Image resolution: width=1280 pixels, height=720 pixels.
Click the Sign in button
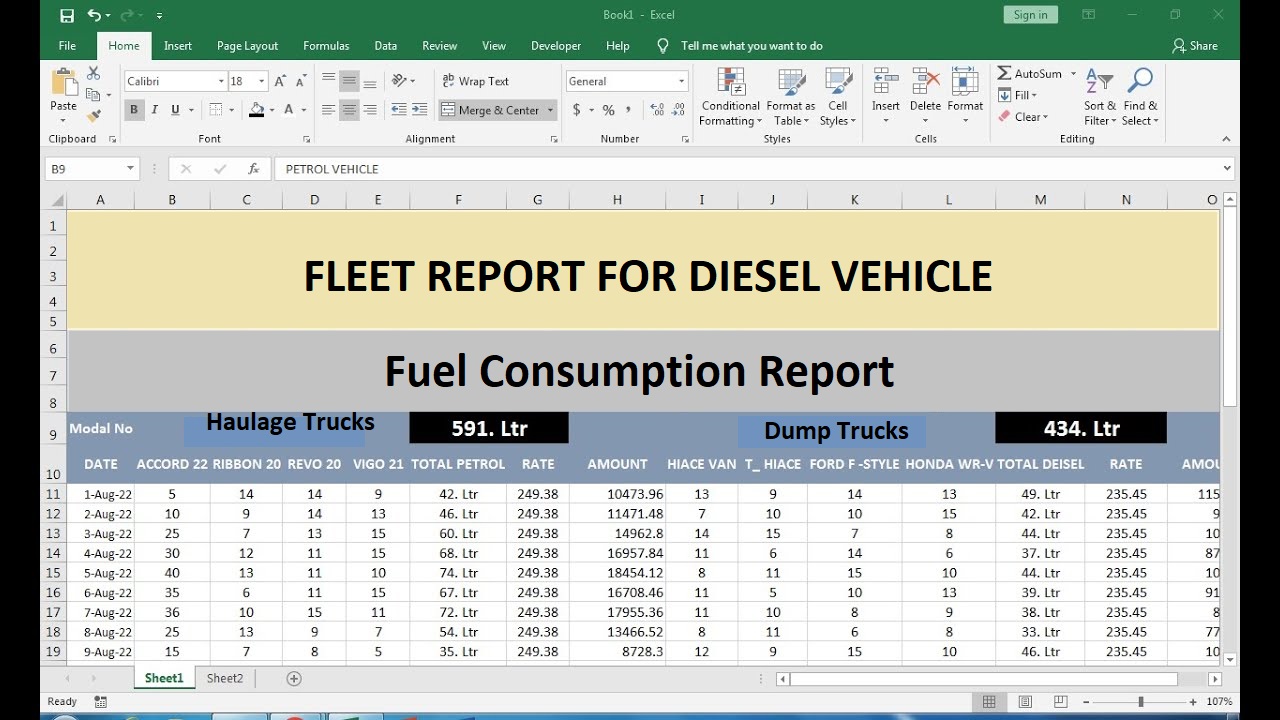[x=1030, y=14]
